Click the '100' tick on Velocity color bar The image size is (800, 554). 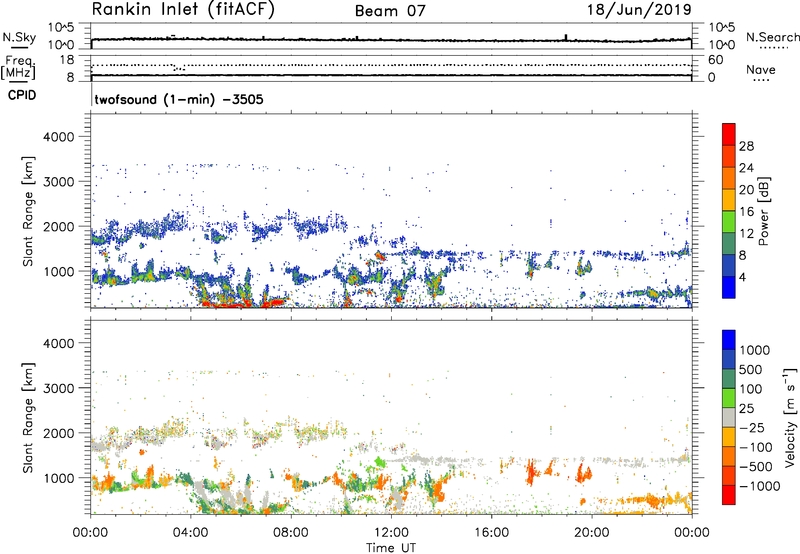tap(751, 389)
